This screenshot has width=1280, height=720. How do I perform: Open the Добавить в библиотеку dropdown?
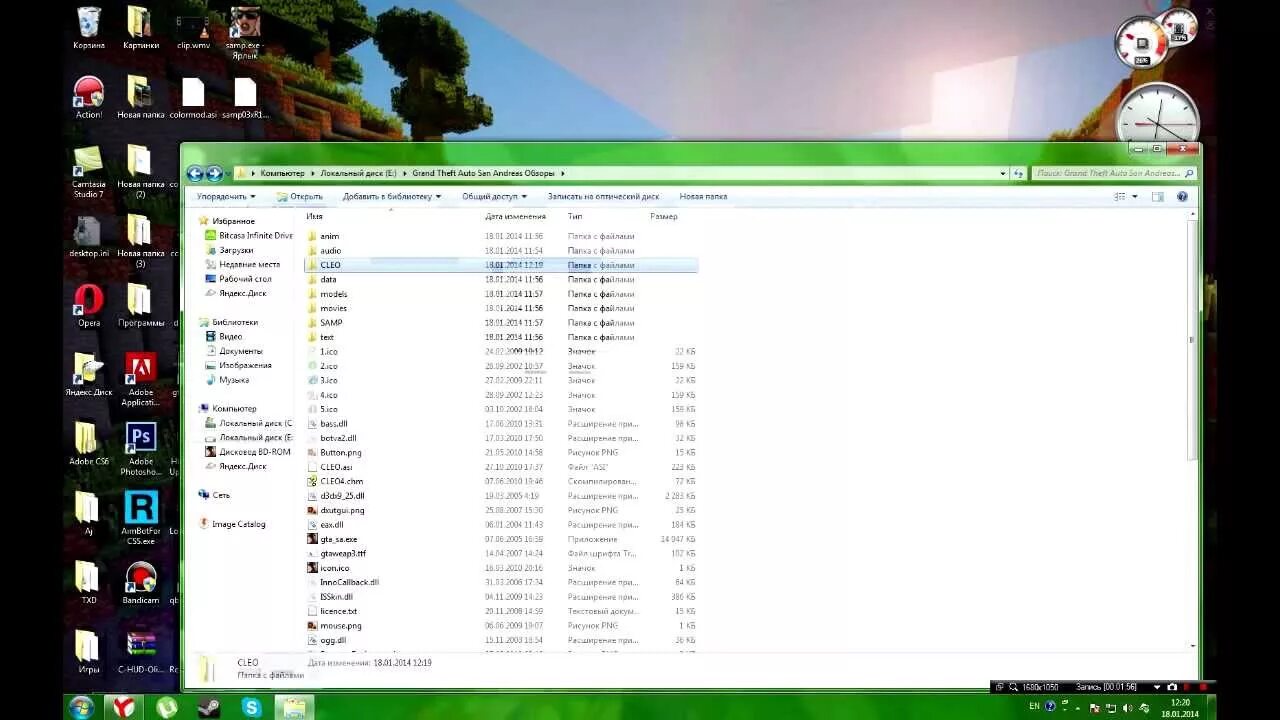(392, 197)
